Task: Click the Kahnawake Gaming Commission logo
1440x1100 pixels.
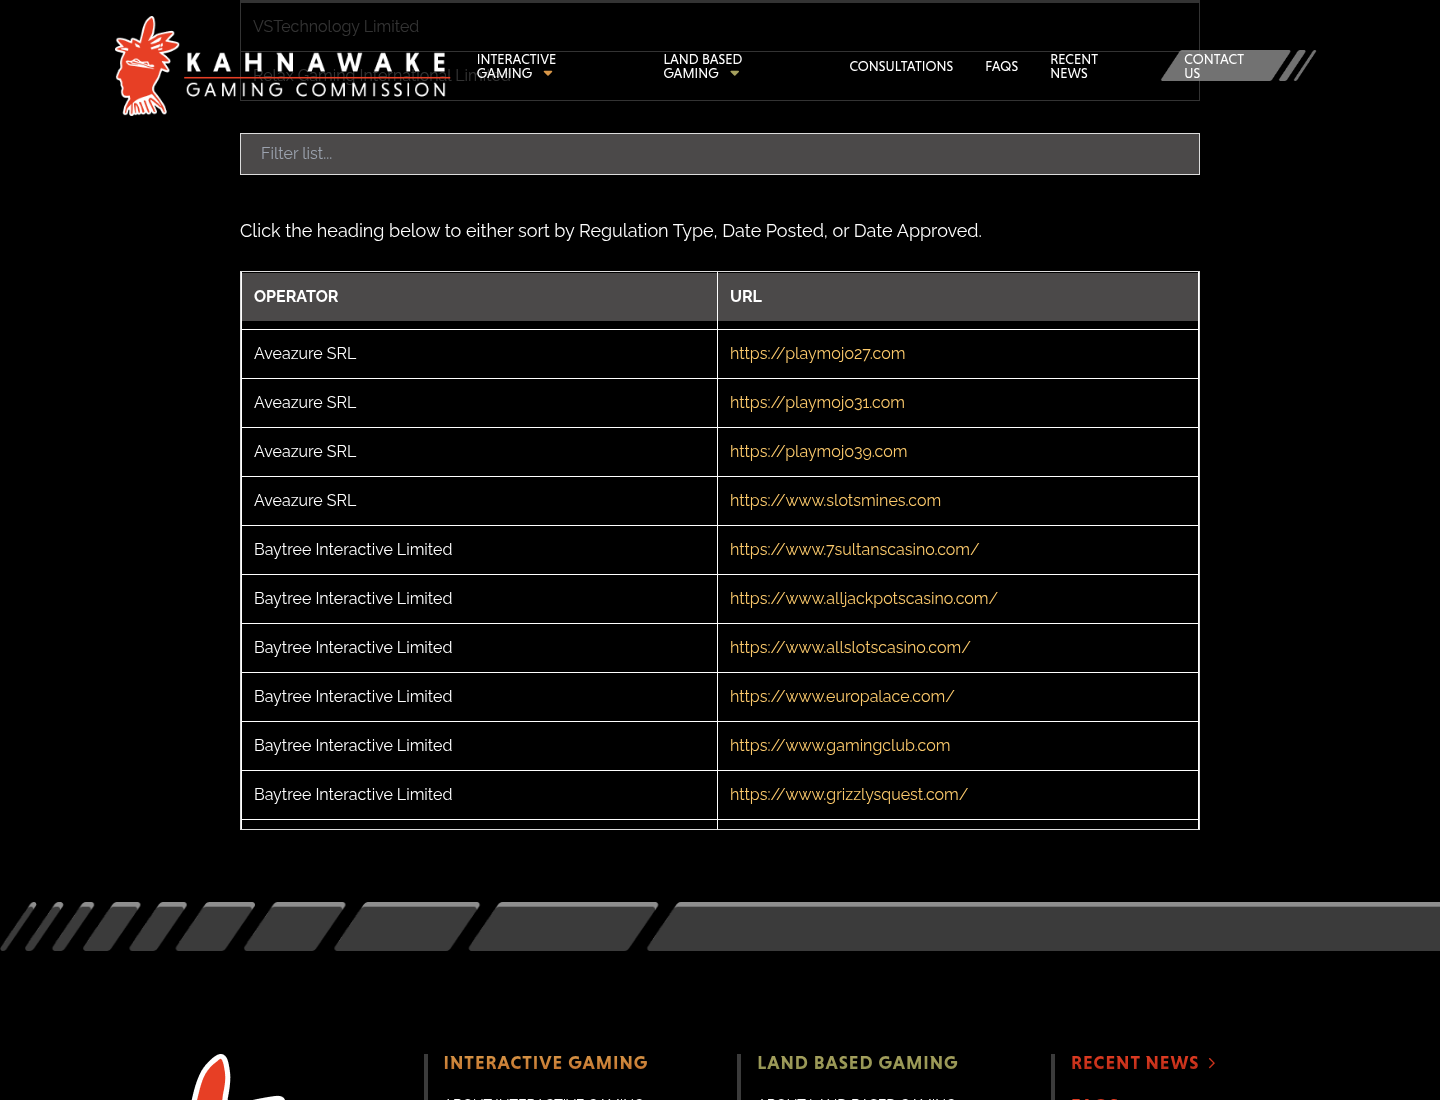Action: (281, 66)
